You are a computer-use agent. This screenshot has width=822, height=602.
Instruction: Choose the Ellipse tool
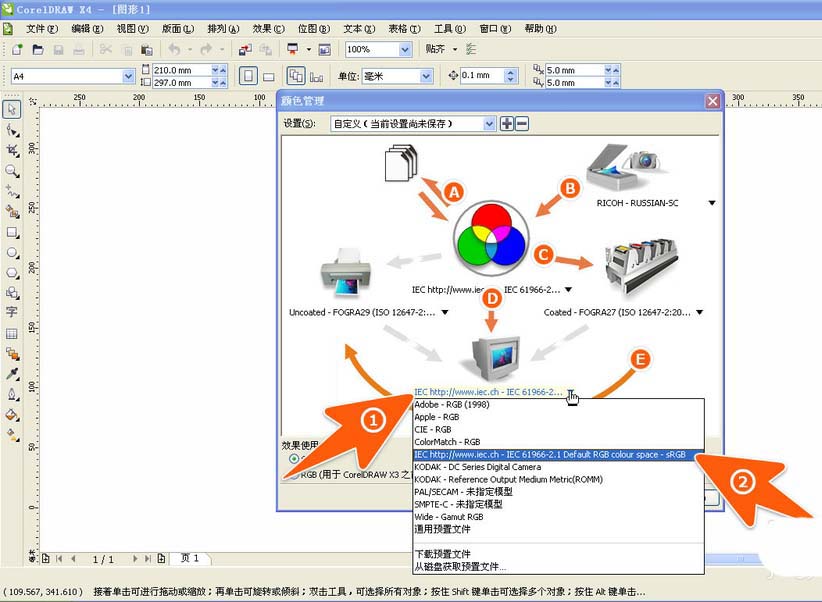tap(12, 252)
